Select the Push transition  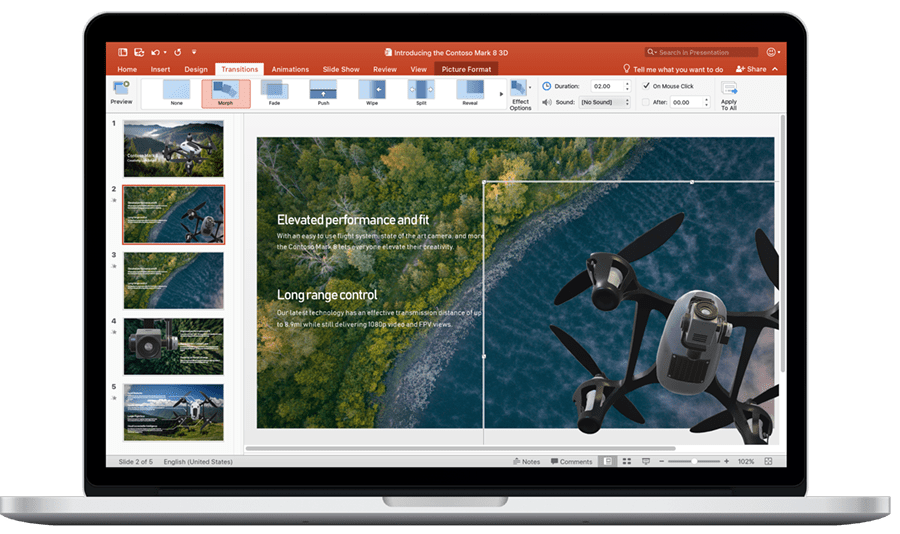(x=323, y=93)
